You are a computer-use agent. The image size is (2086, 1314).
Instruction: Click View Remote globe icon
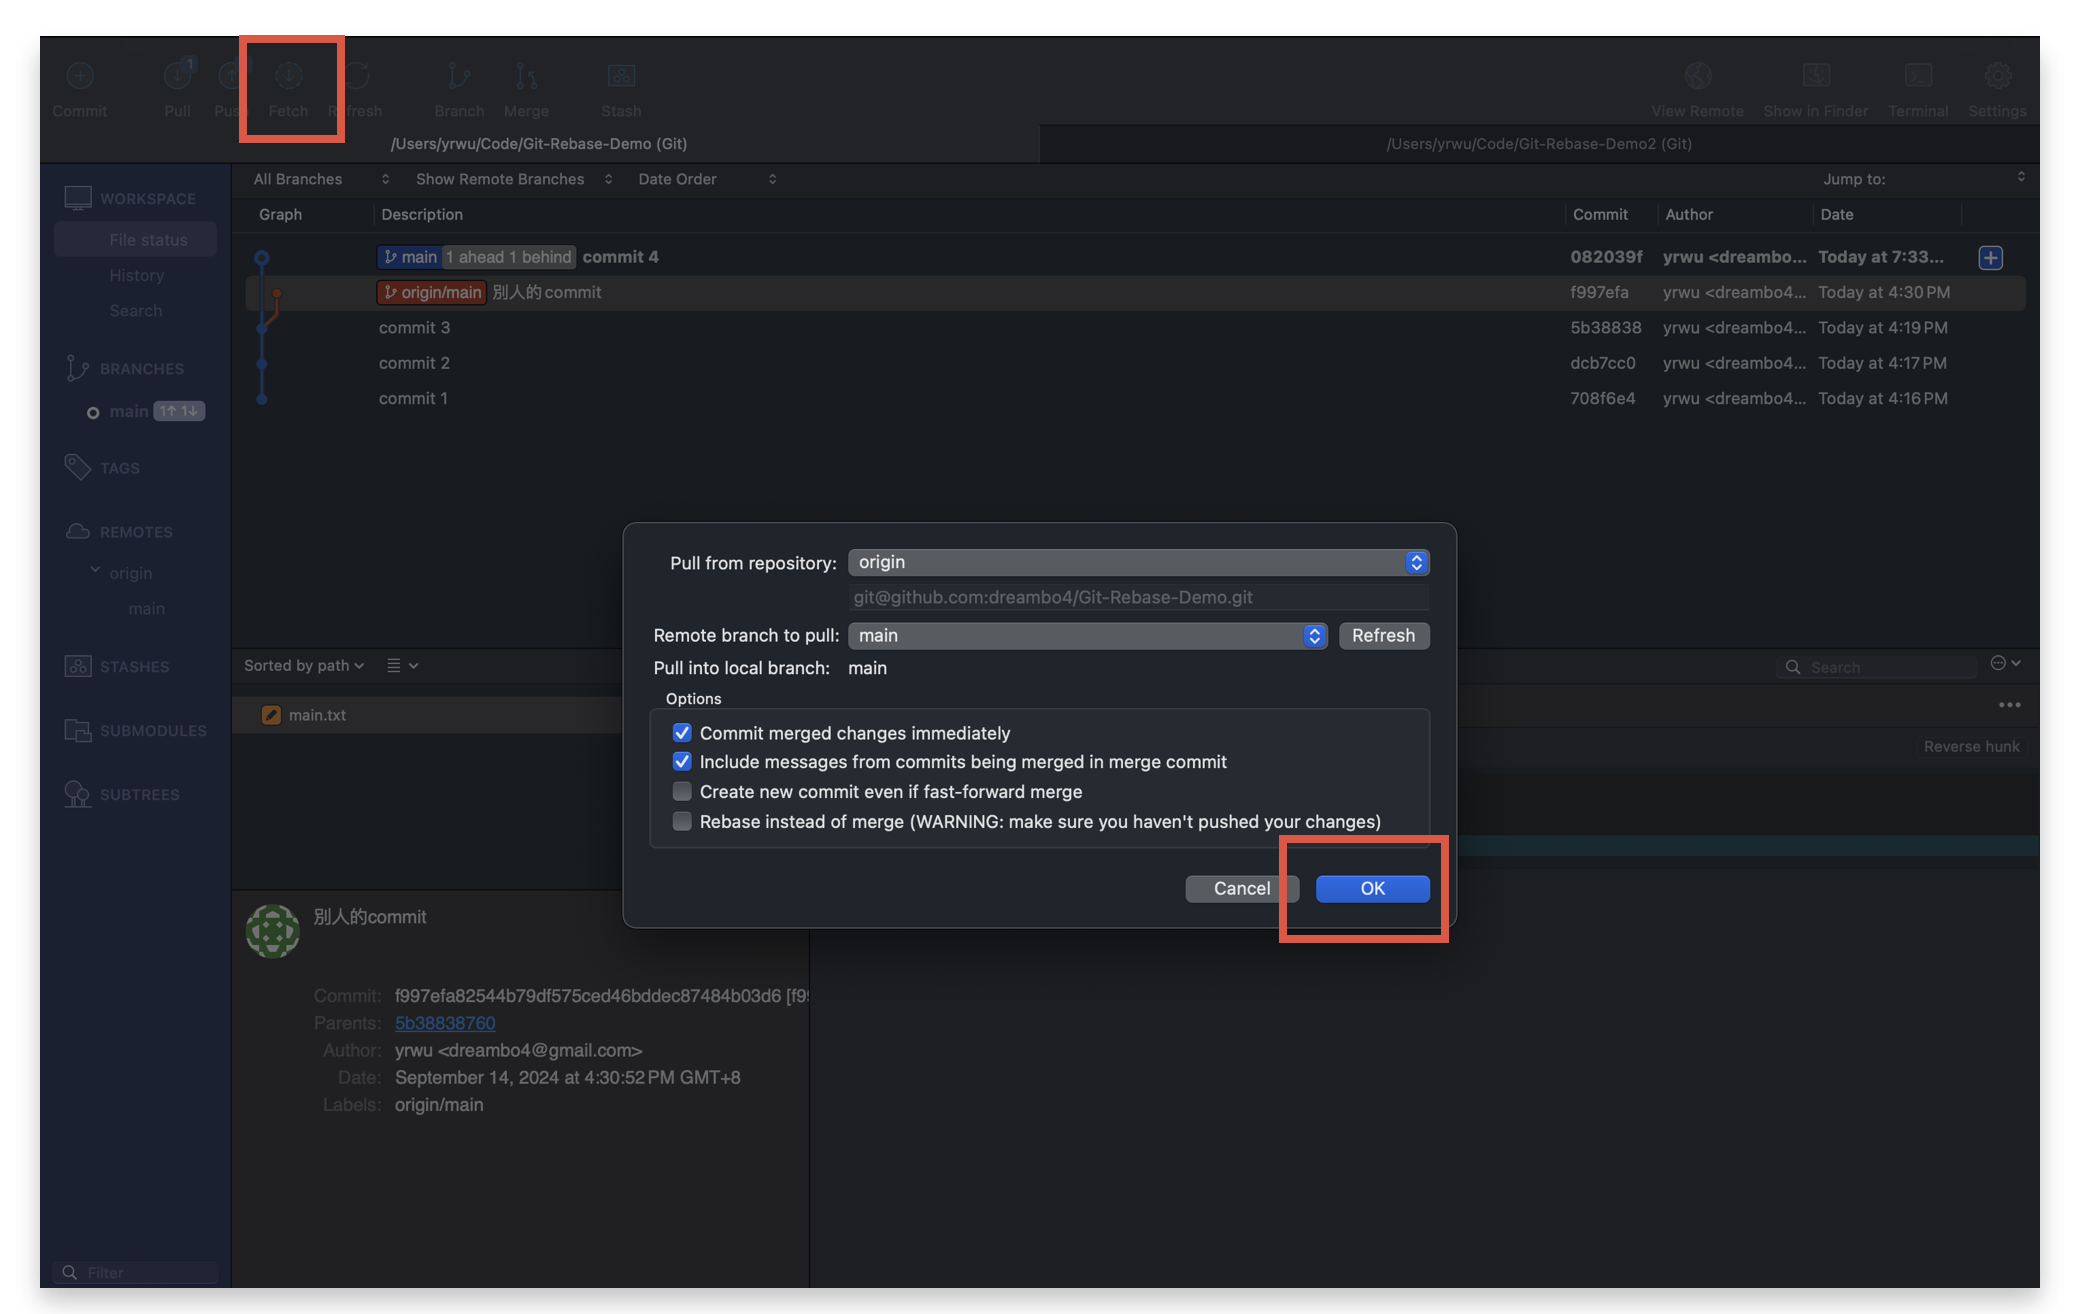click(x=1697, y=77)
